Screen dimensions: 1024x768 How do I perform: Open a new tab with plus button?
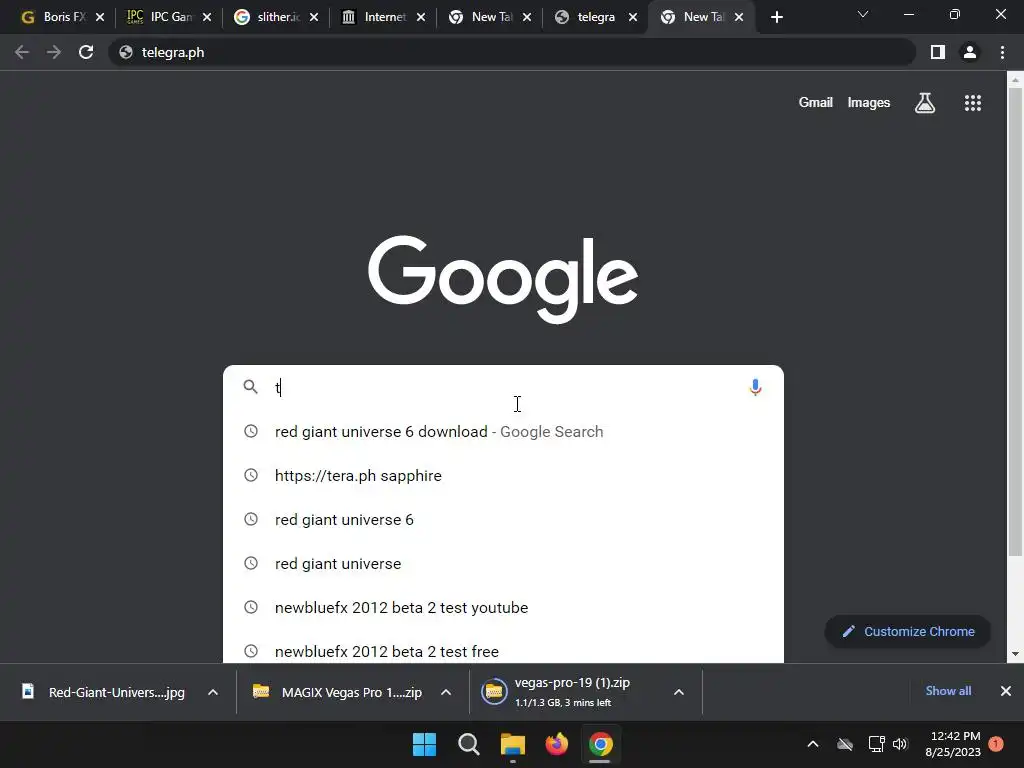pyautogui.click(x=776, y=18)
